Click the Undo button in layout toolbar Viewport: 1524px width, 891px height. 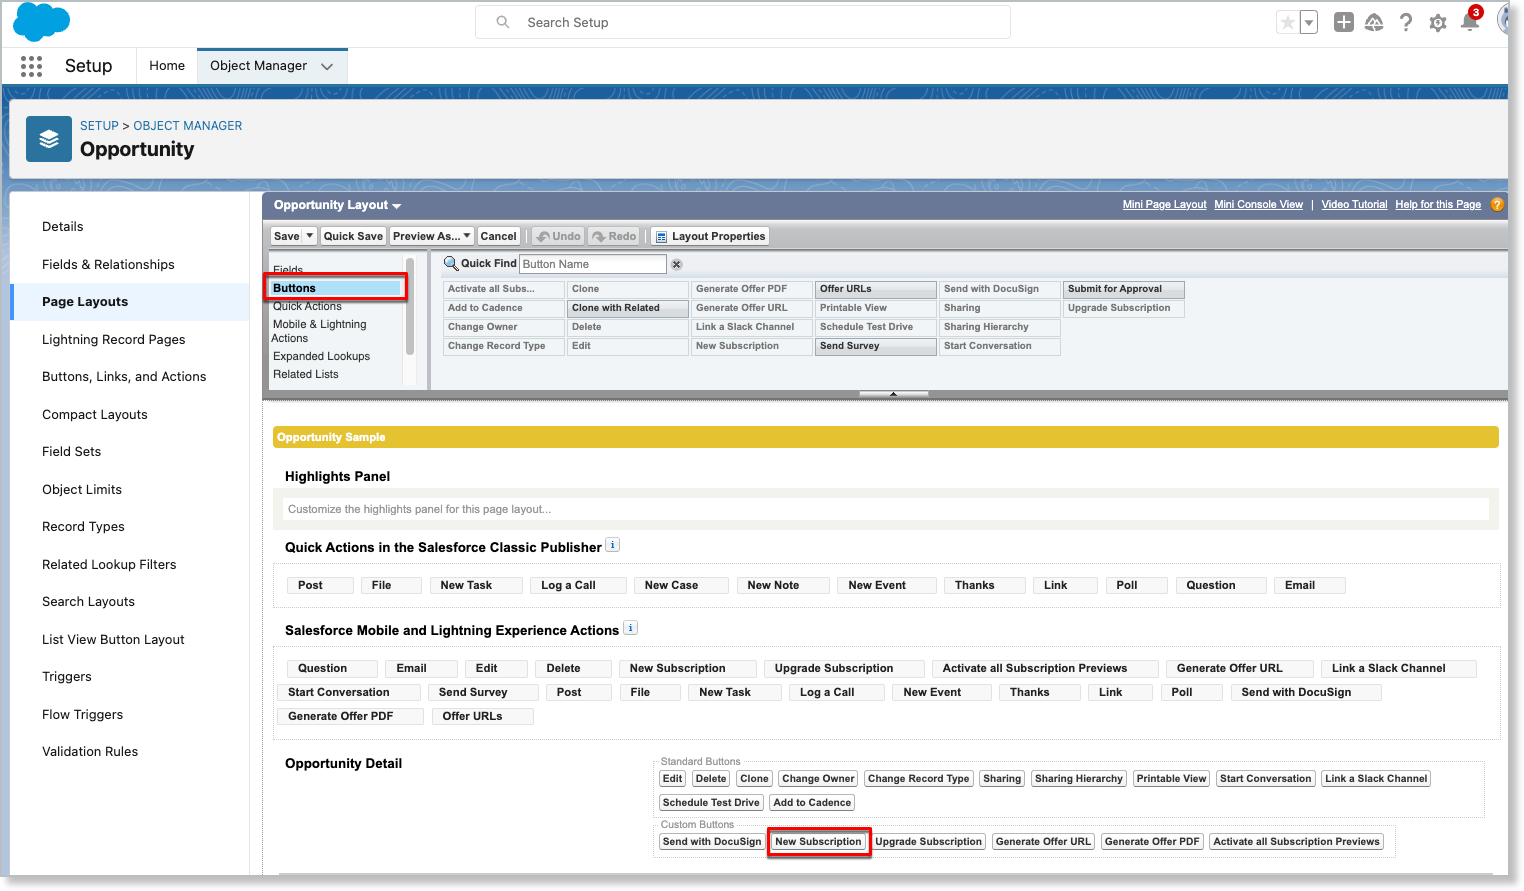(558, 236)
